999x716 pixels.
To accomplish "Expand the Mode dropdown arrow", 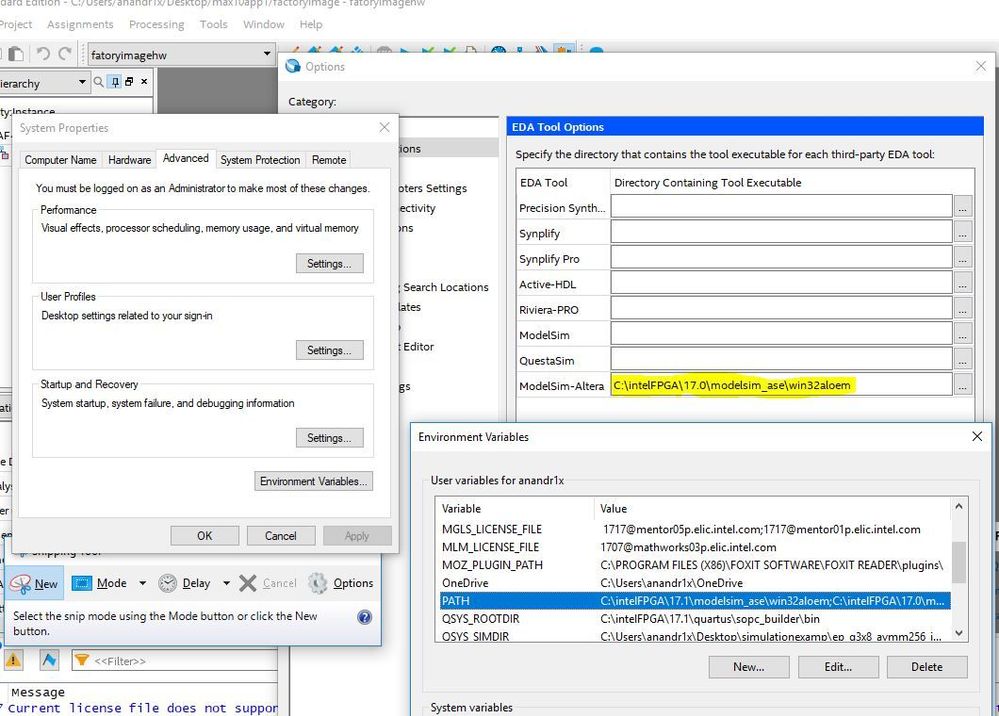I will click(143, 583).
